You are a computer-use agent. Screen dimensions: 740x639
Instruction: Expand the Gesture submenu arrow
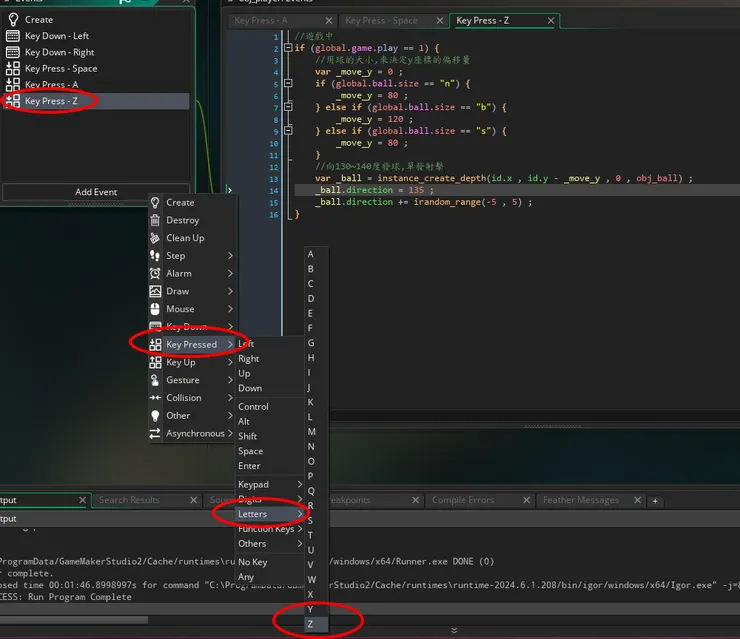click(x=230, y=380)
